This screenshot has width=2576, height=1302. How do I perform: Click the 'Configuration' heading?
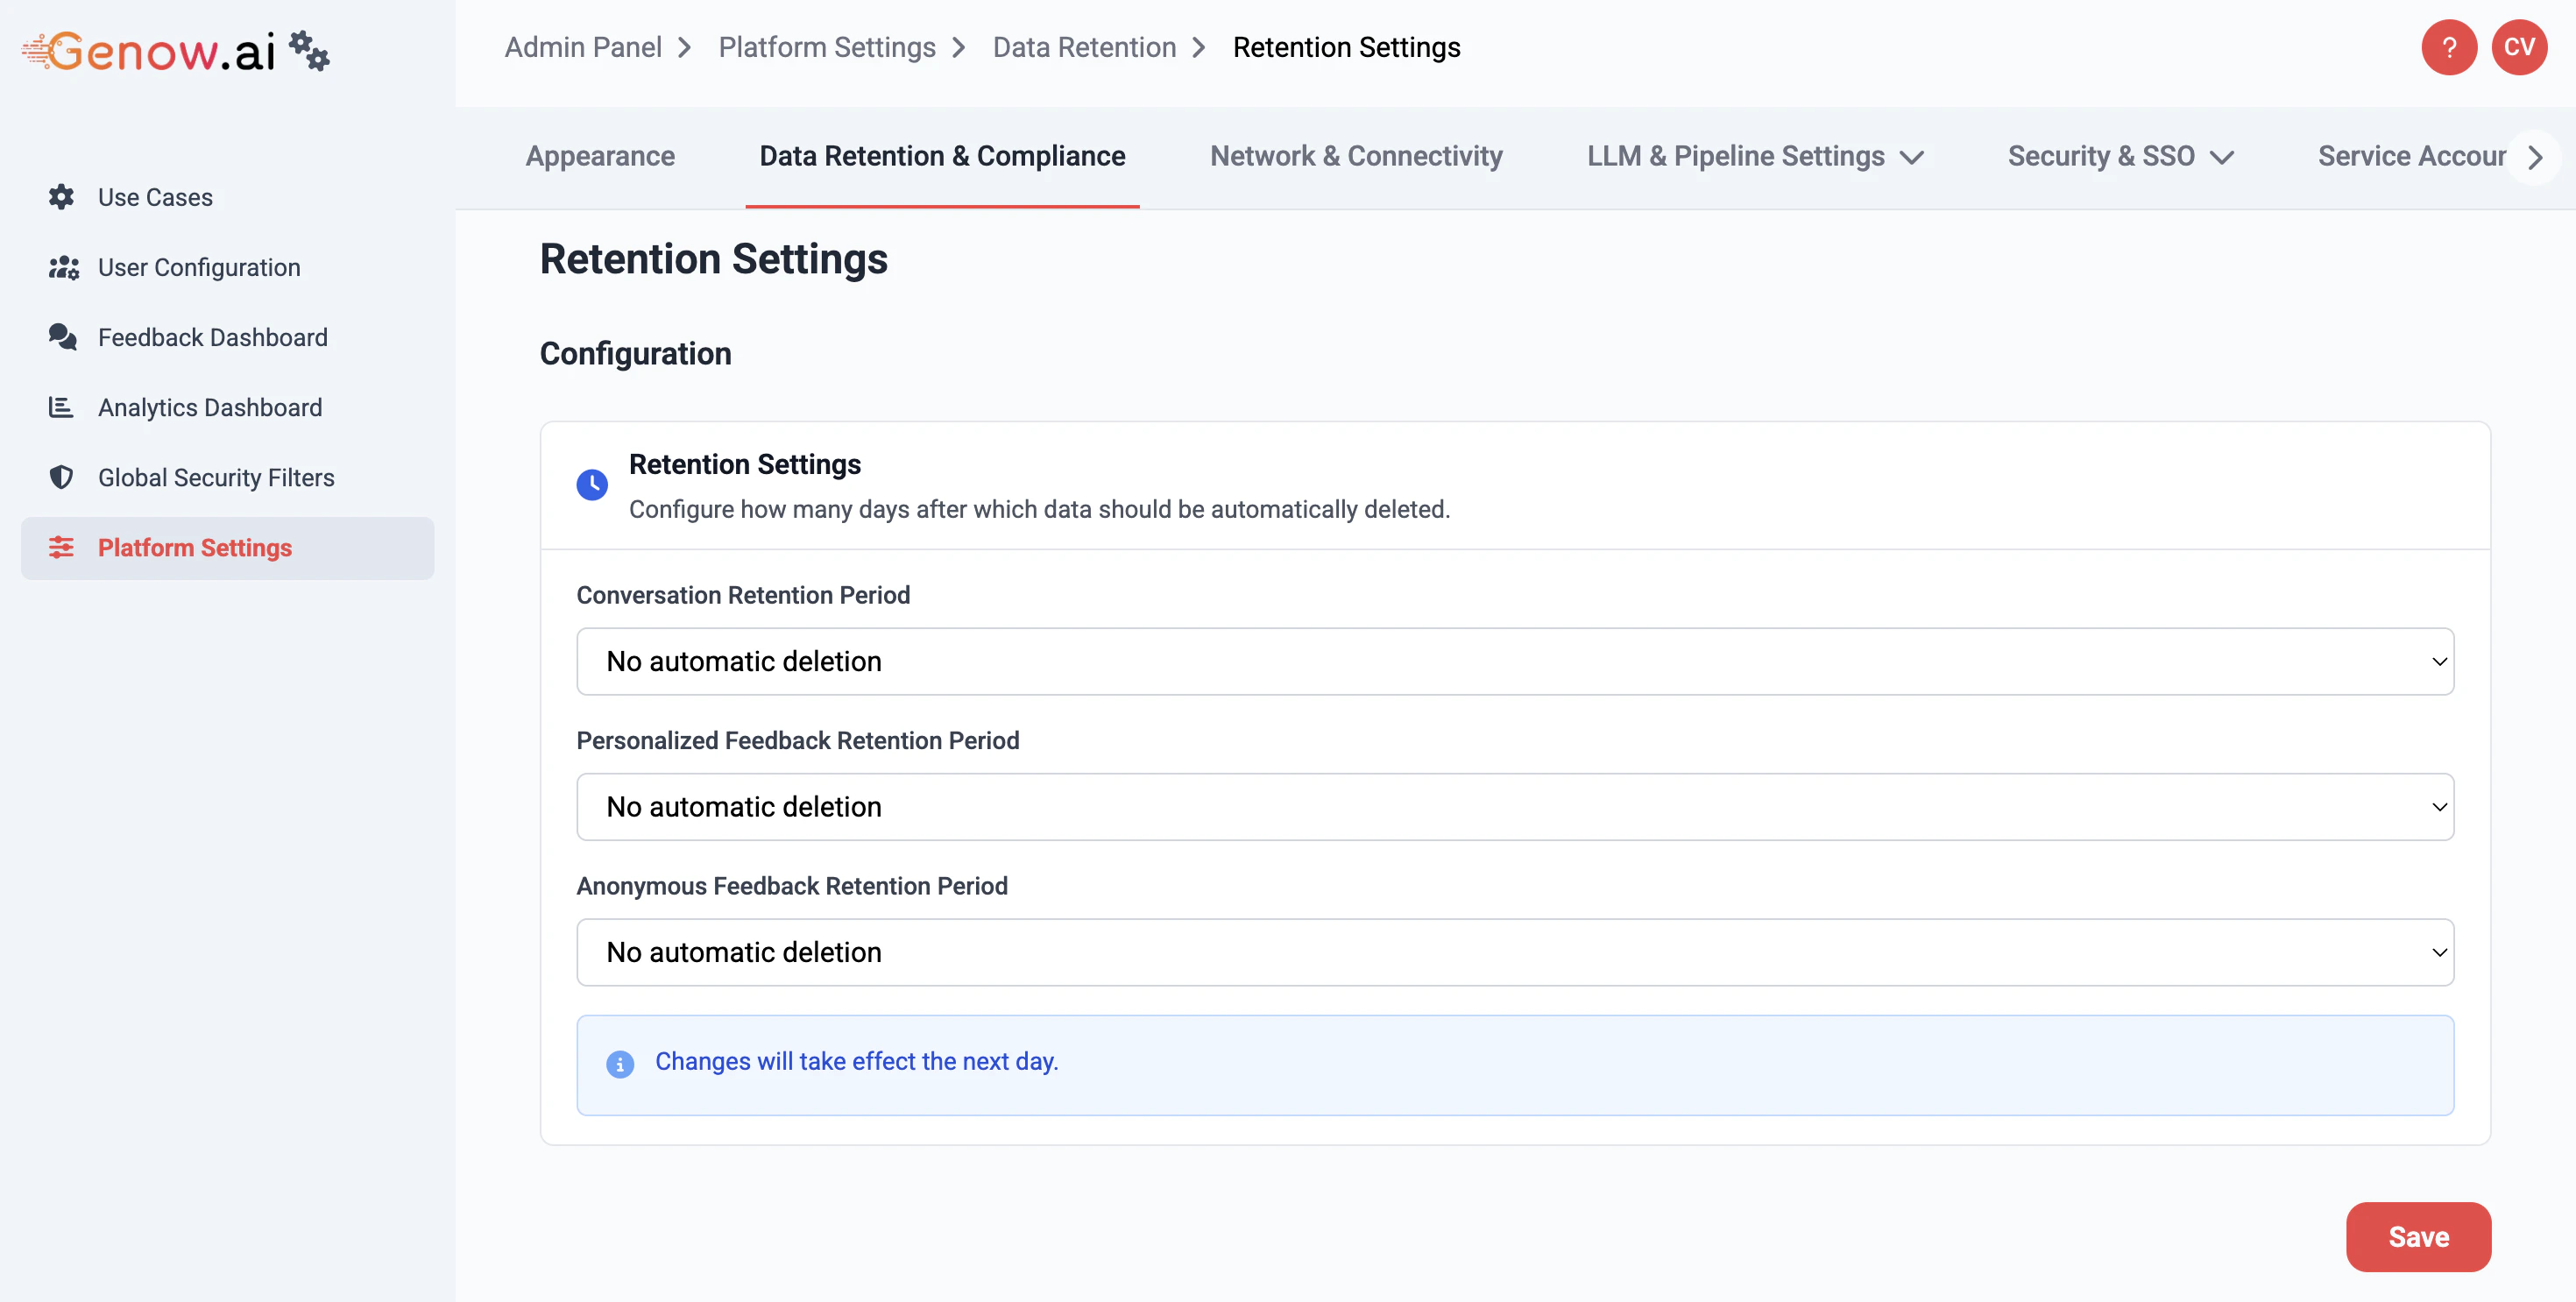(x=635, y=354)
